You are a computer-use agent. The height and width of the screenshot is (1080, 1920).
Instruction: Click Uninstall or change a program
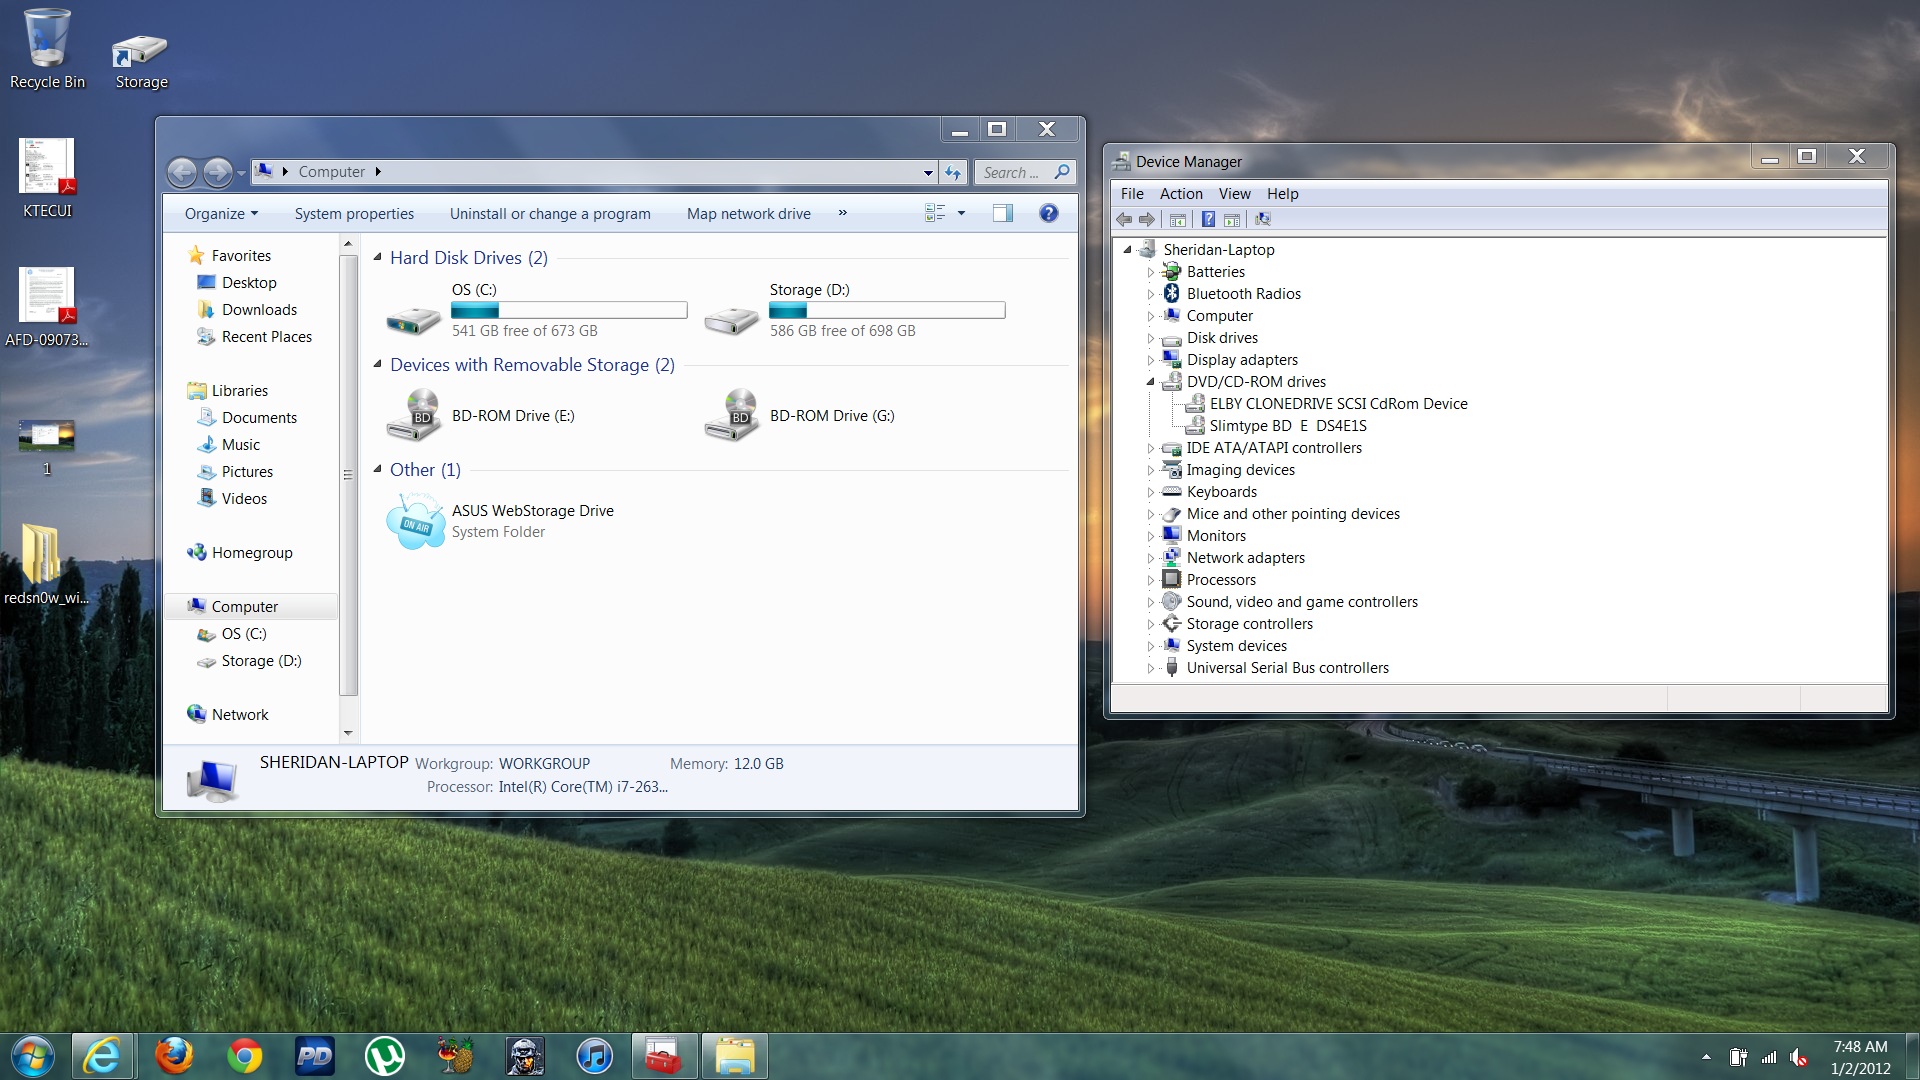coord(549,214)
